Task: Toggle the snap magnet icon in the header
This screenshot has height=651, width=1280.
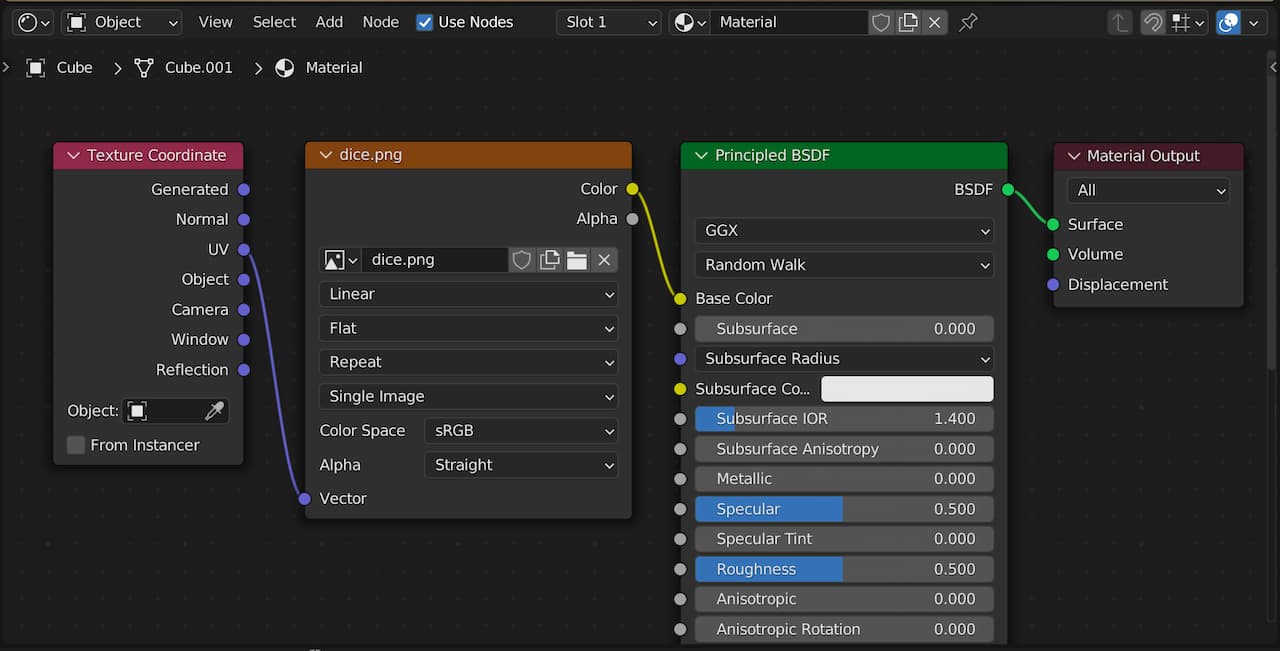Action: 1153,22
